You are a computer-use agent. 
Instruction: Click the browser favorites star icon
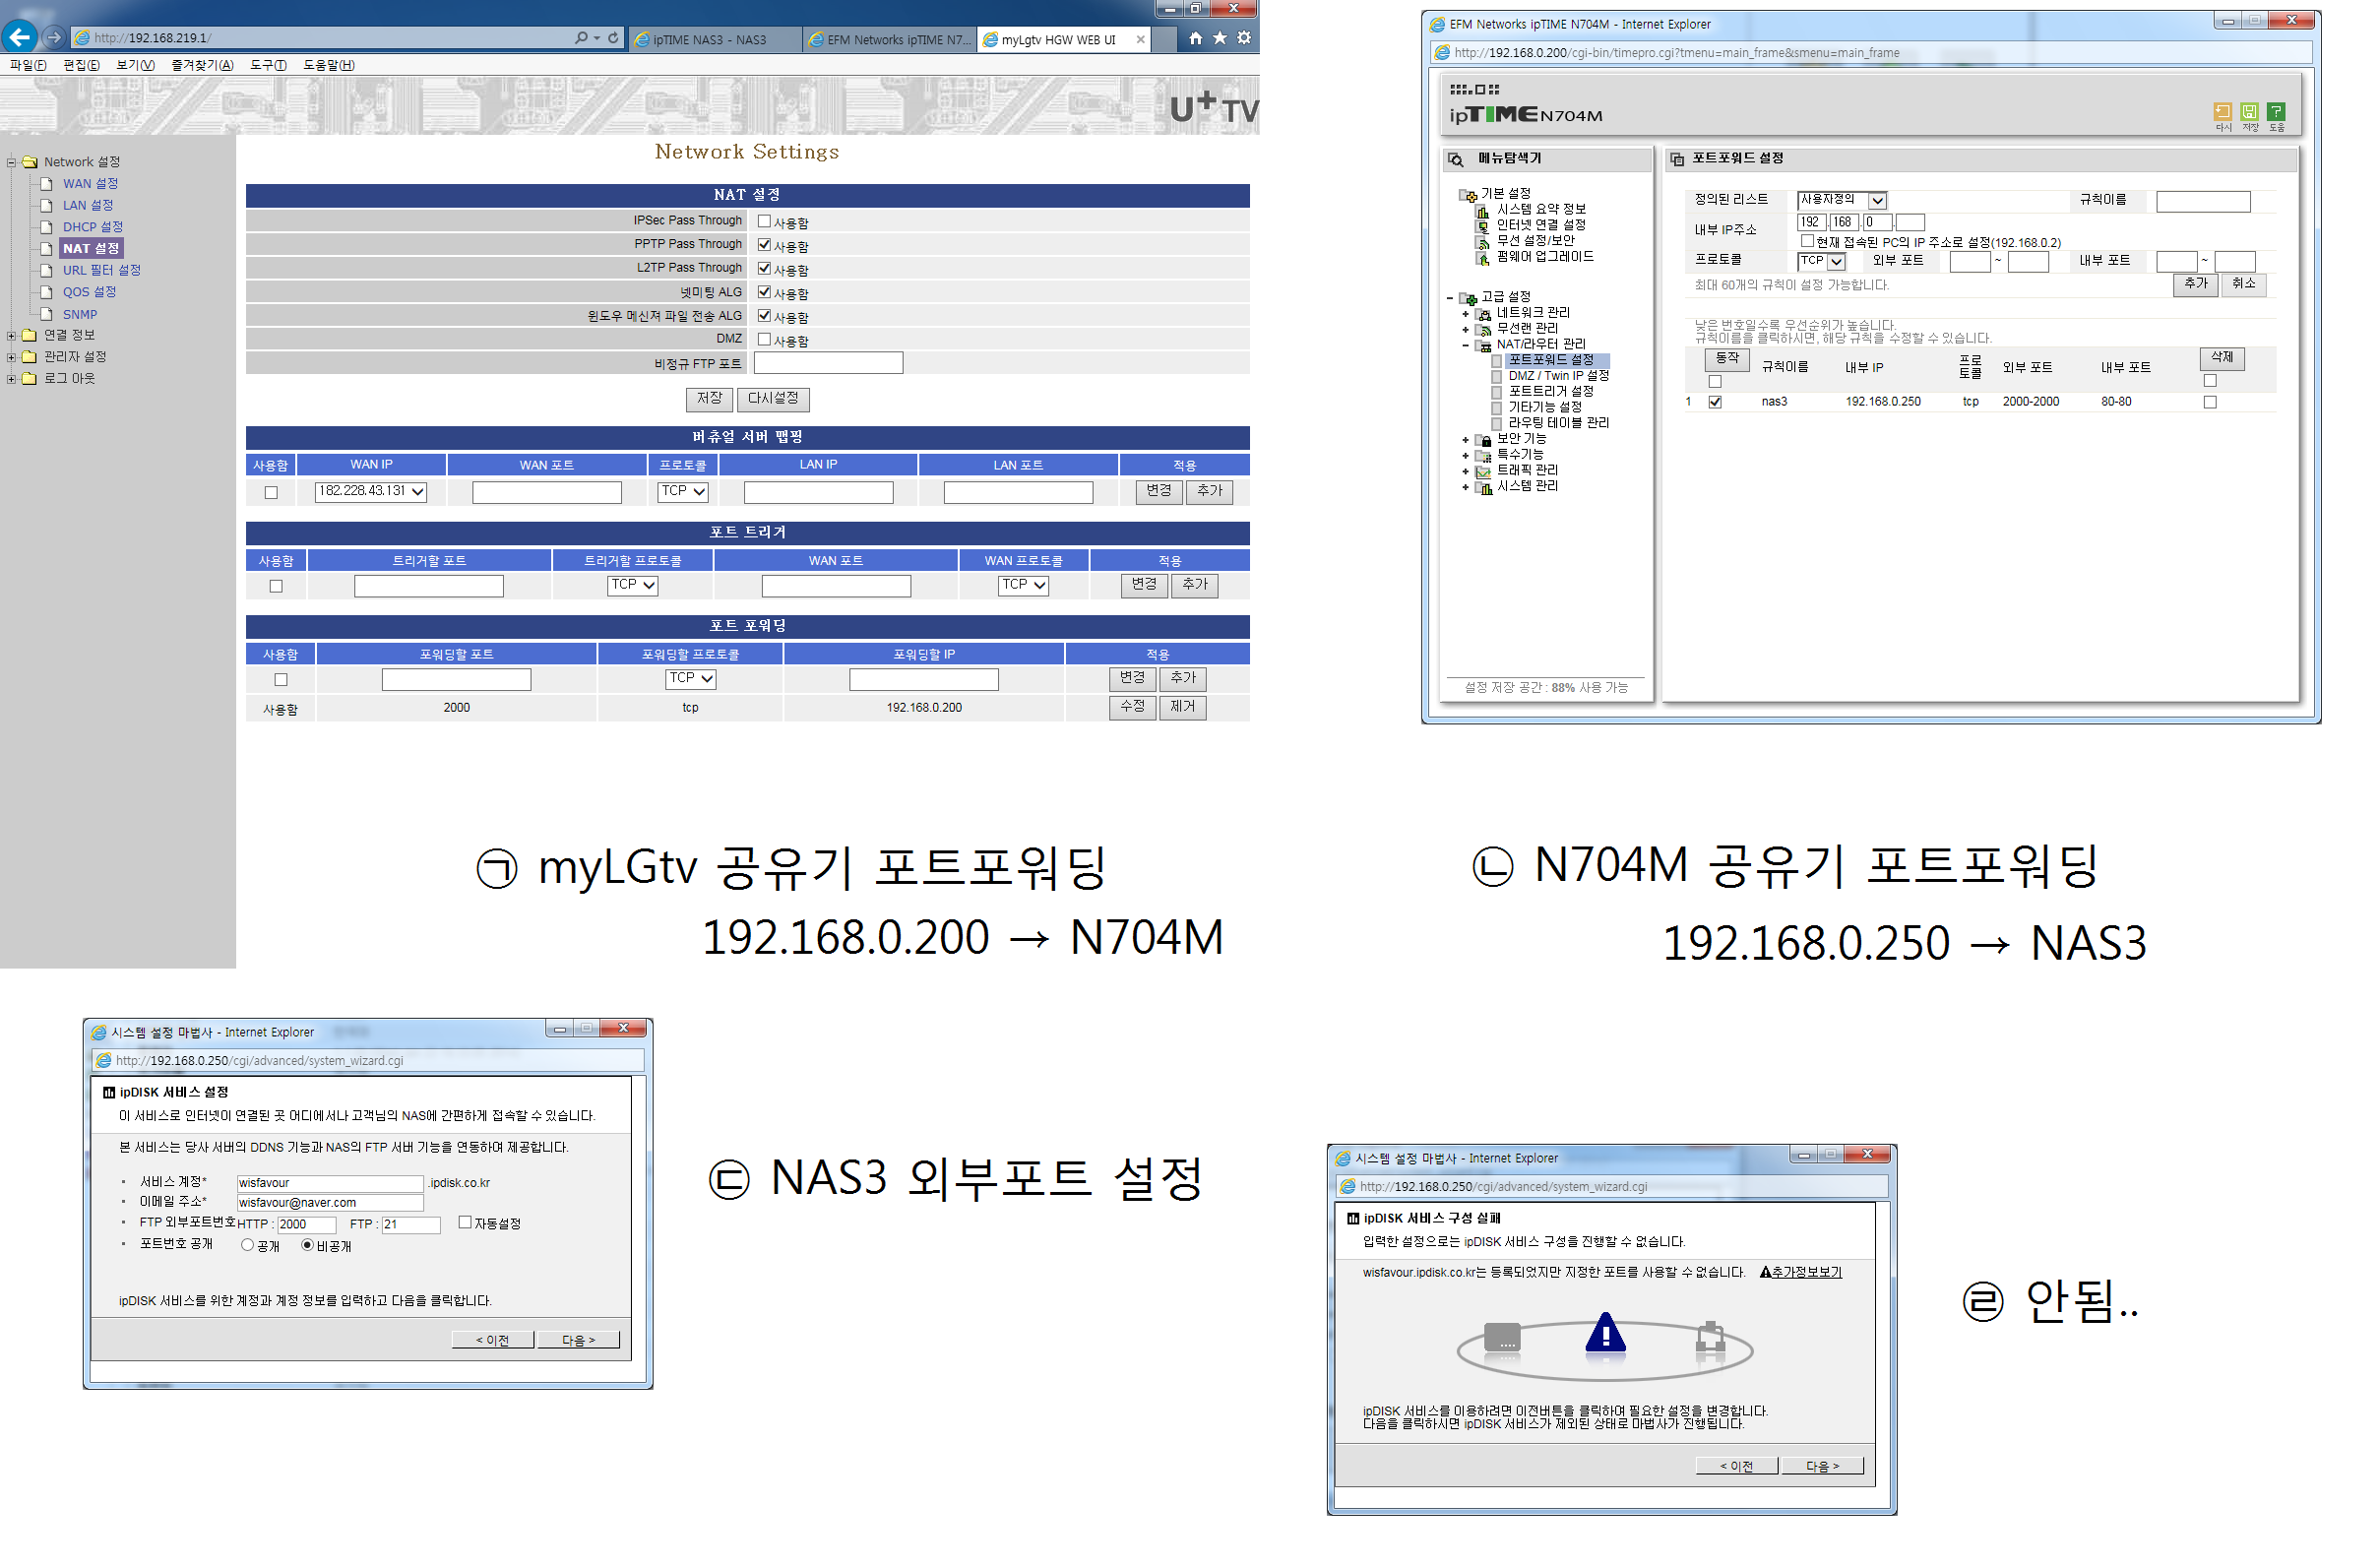point(1219,38)
